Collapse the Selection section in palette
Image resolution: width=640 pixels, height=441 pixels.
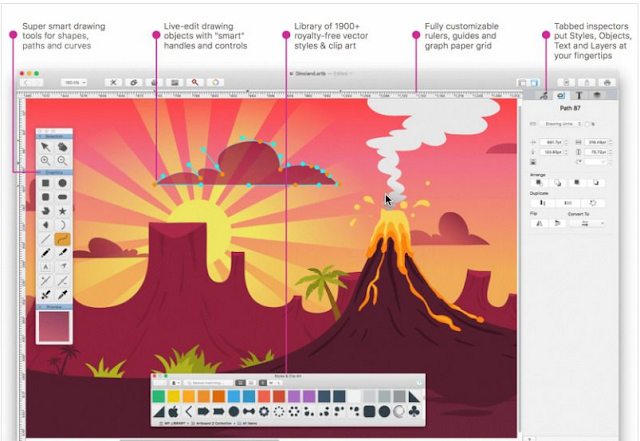coord(54,136)
